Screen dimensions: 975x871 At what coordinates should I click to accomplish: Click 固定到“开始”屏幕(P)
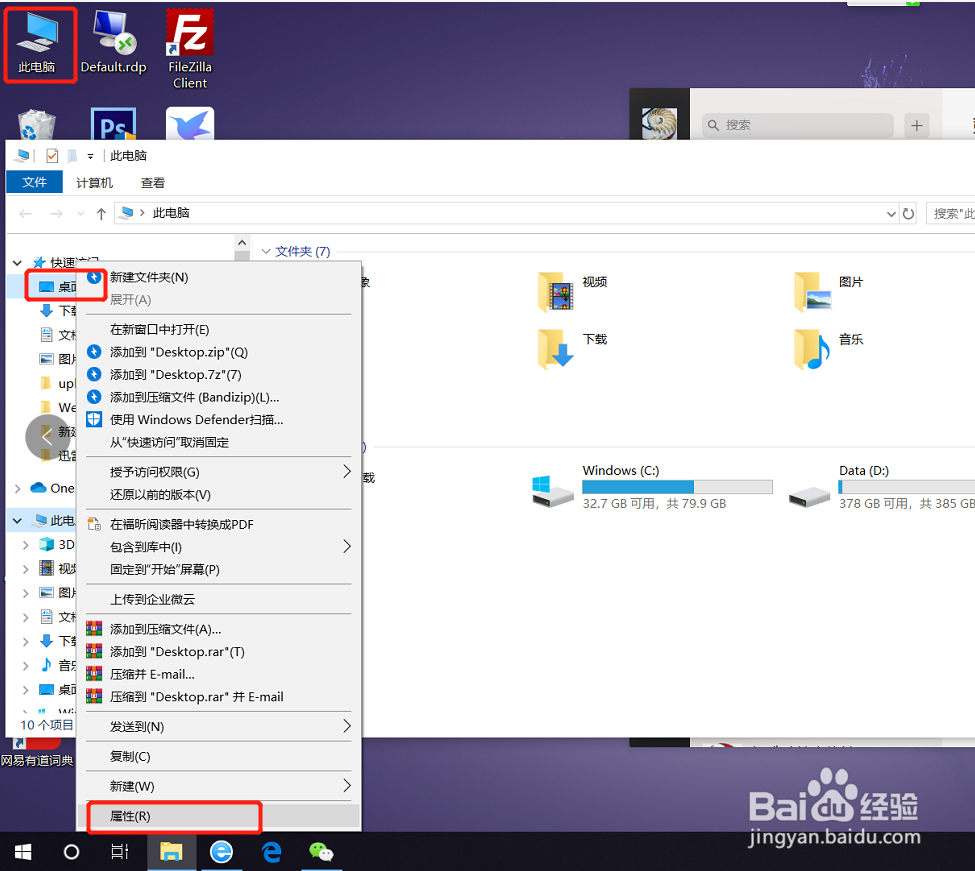[218, 569]
